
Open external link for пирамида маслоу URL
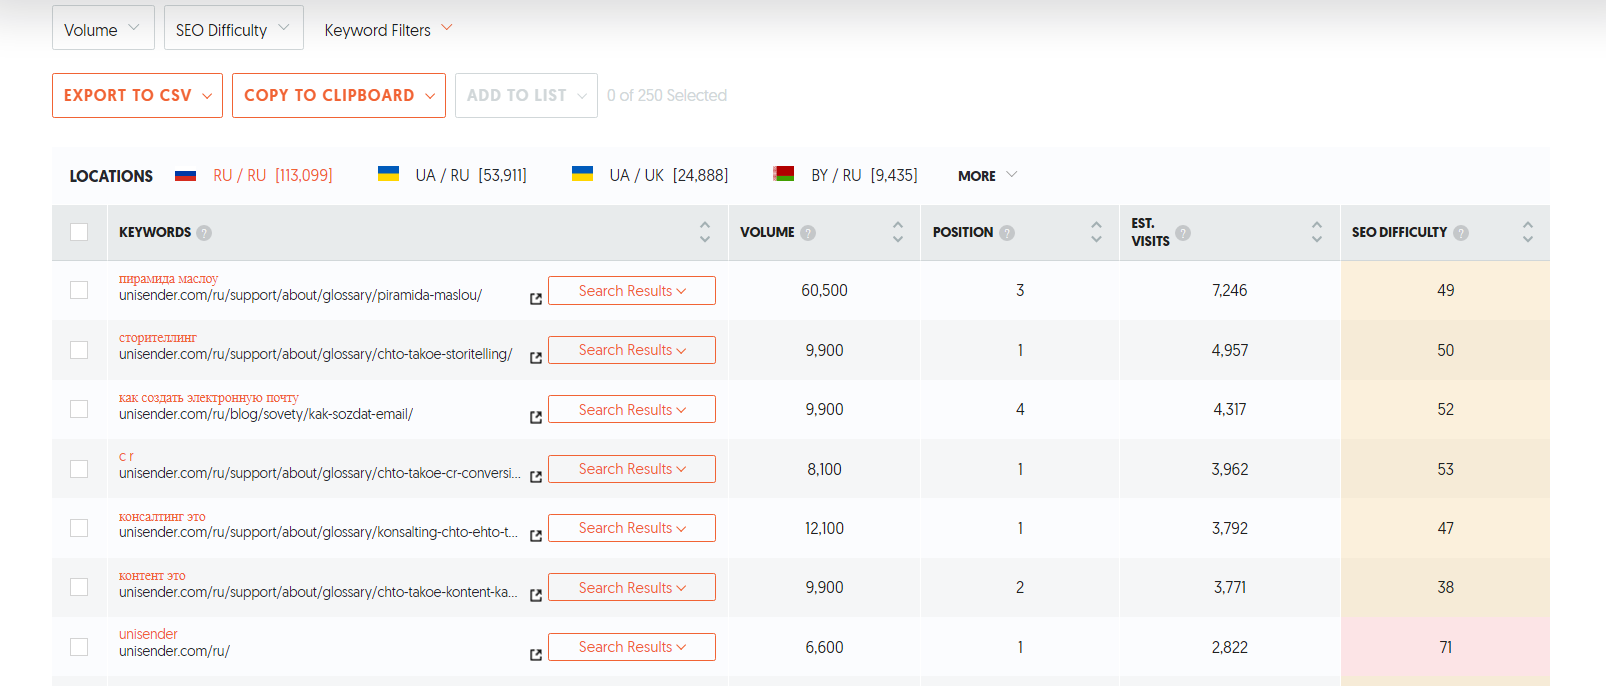(x=536, y=298)
